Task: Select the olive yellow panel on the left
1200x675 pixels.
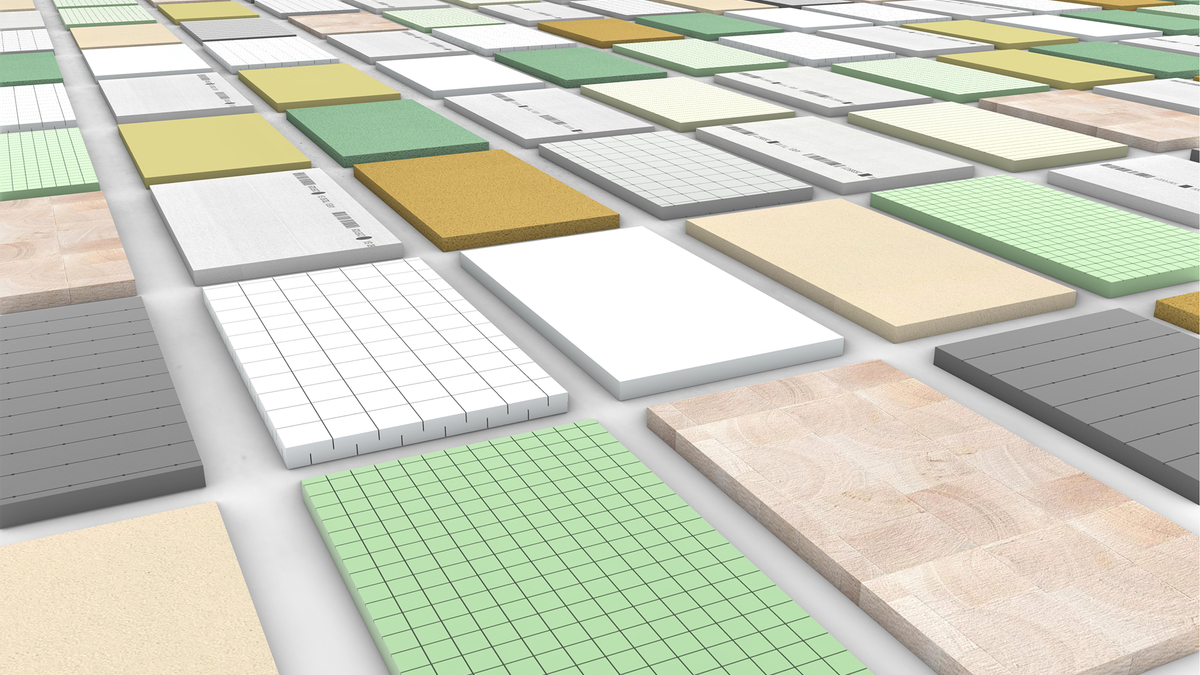Action: tap(208, 148)
